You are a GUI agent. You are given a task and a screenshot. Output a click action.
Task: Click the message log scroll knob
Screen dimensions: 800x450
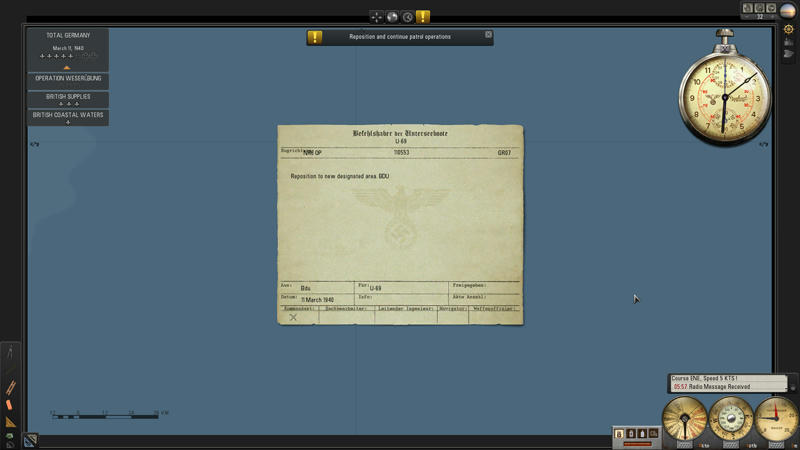[x=792, y=387]
